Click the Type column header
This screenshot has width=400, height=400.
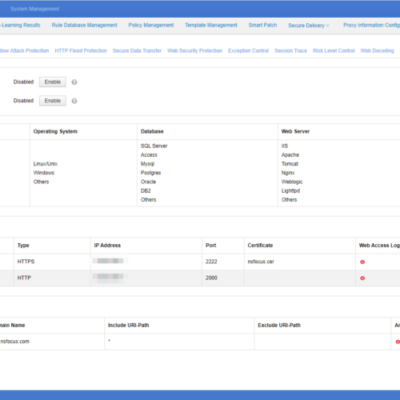(x=23, y=245)
